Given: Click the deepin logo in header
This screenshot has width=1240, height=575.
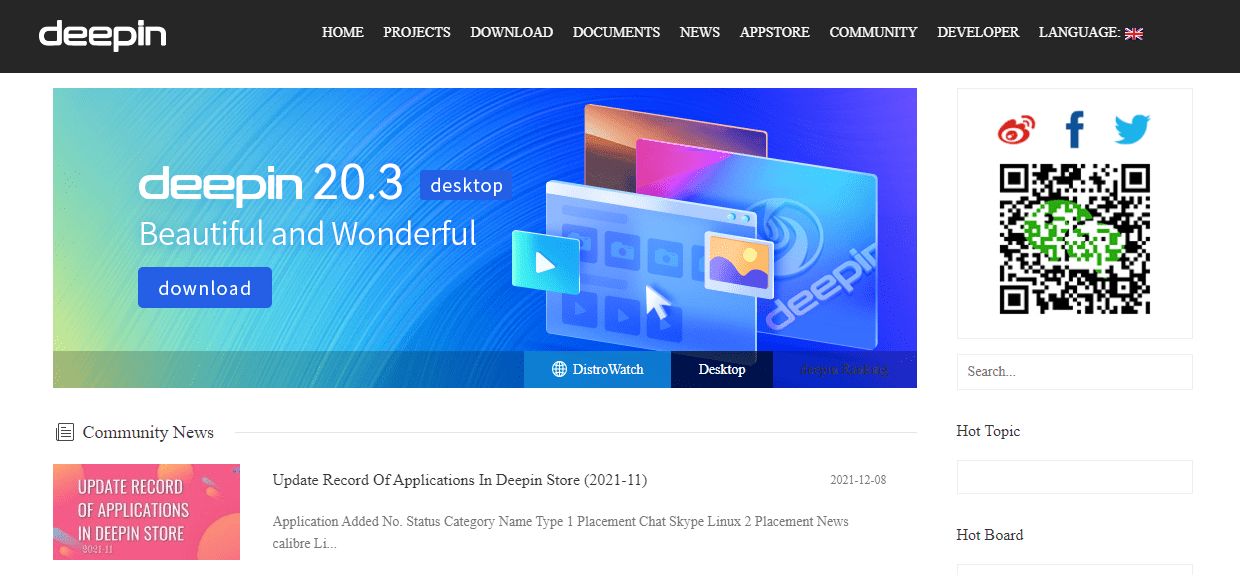Looking at the screenshot, I should pyautogui.click(x=102, y=34).
